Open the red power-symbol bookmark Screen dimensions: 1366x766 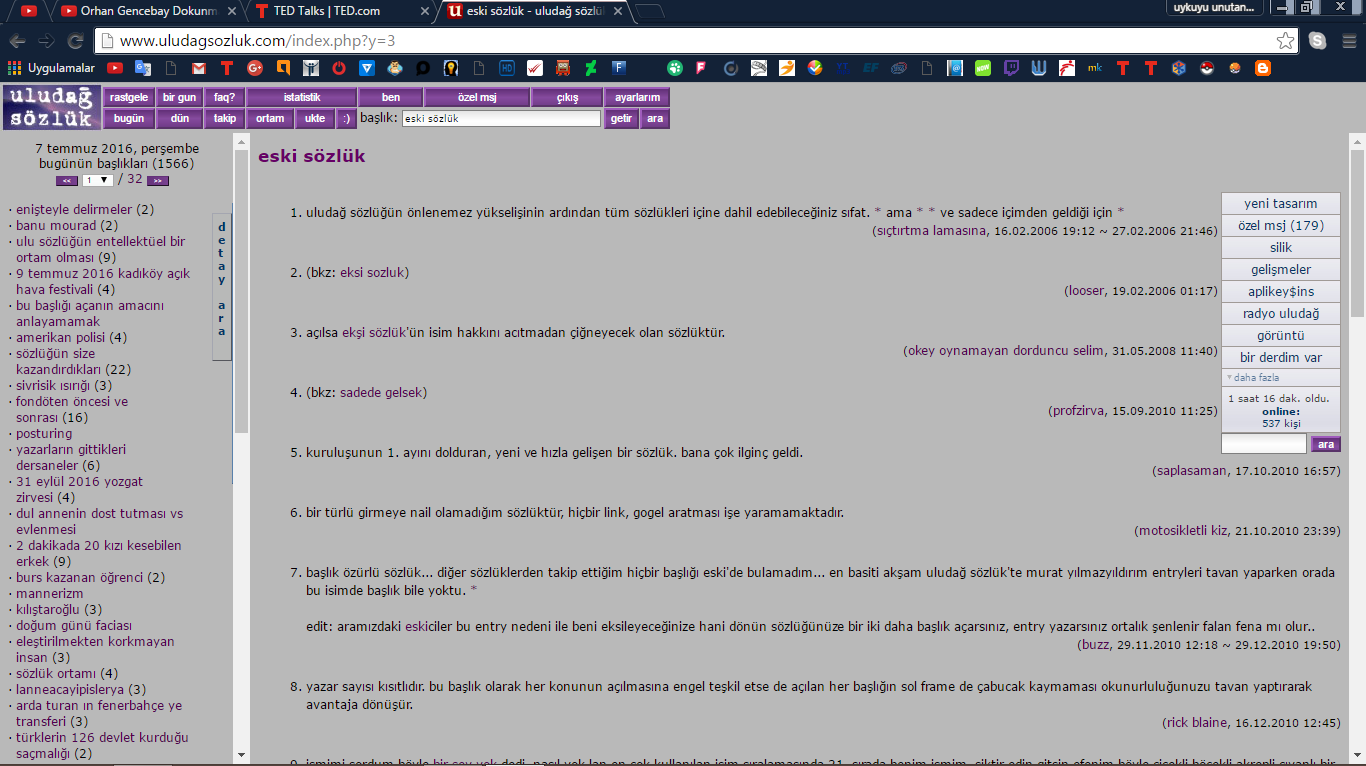pyautogui.click(x=339, y=68)
